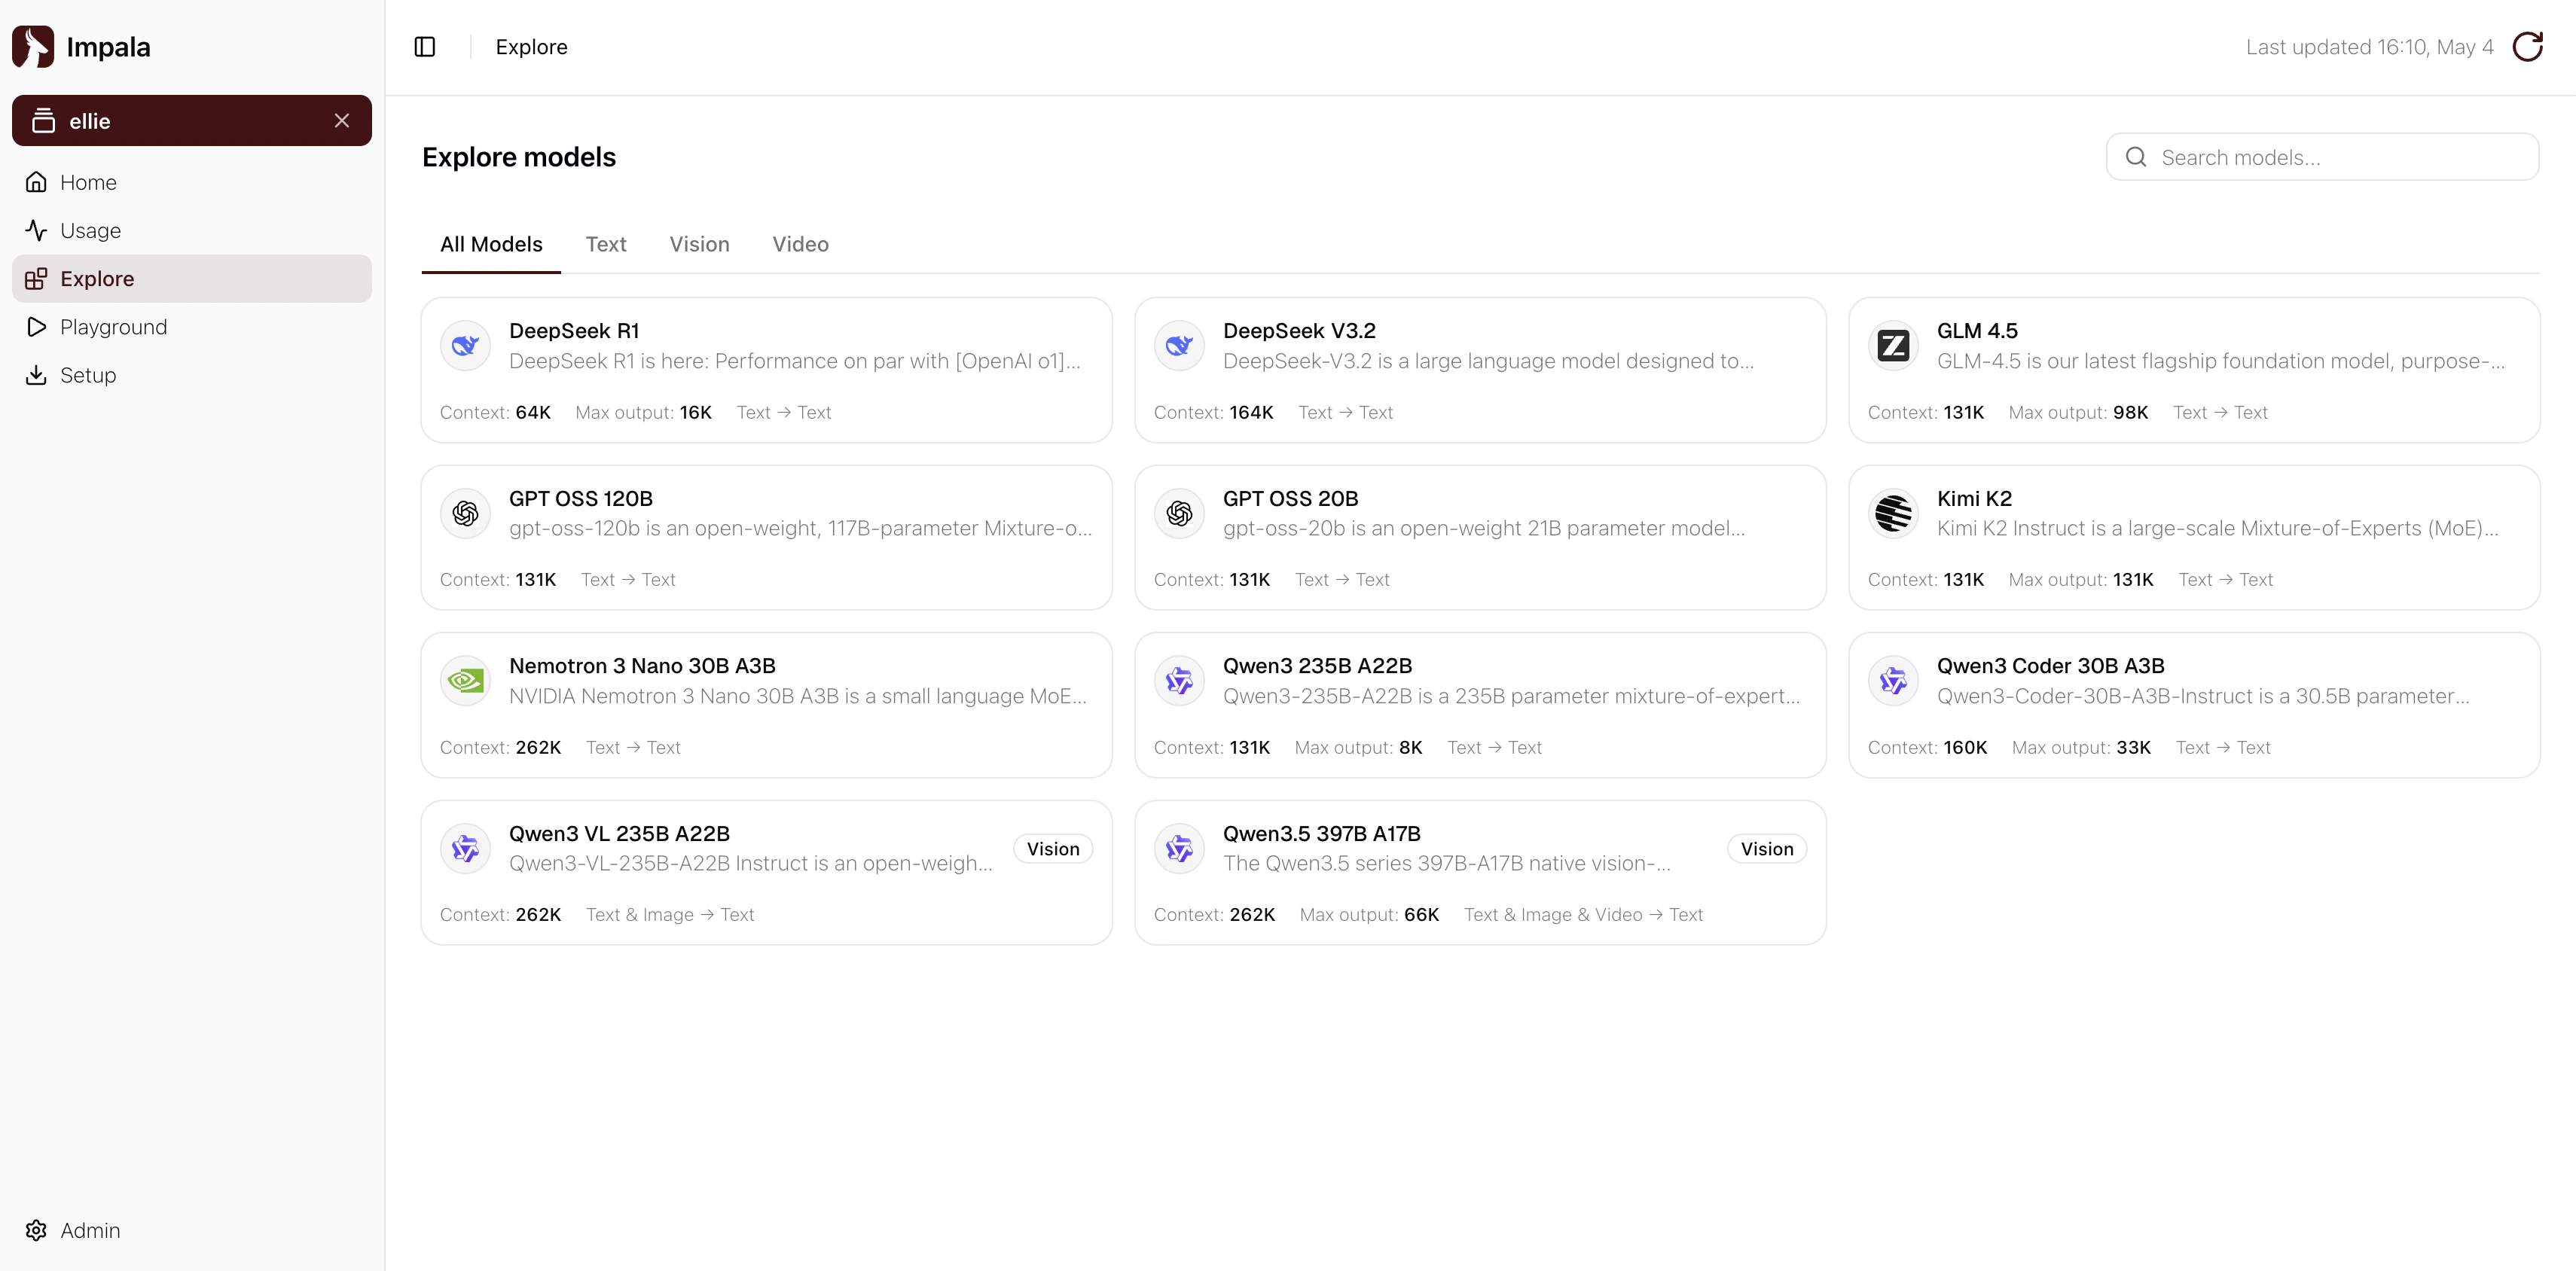Click 'Context: 64K' on DeepSeek R1
The image size is (2576, 1271).
coord(495,413)
